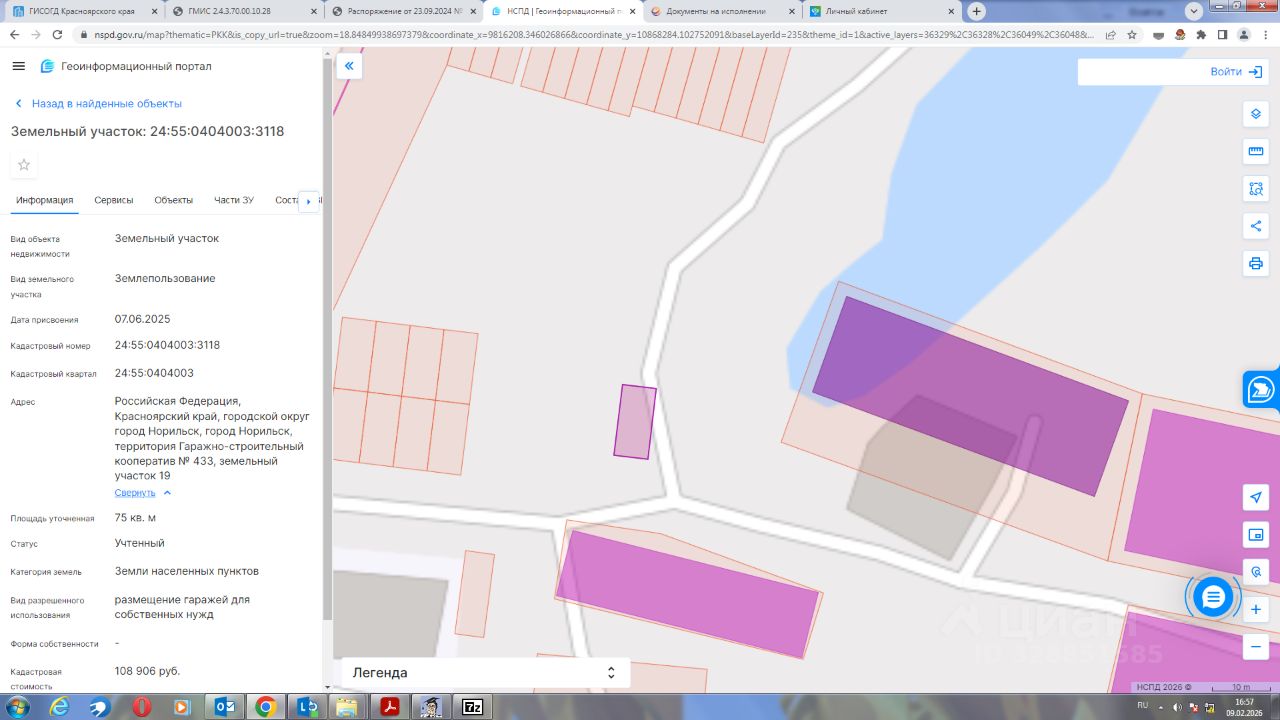Open 7-Zip from the taskbar
The height and width of the screenshot is (720, 1280).
tap(473, 707)
